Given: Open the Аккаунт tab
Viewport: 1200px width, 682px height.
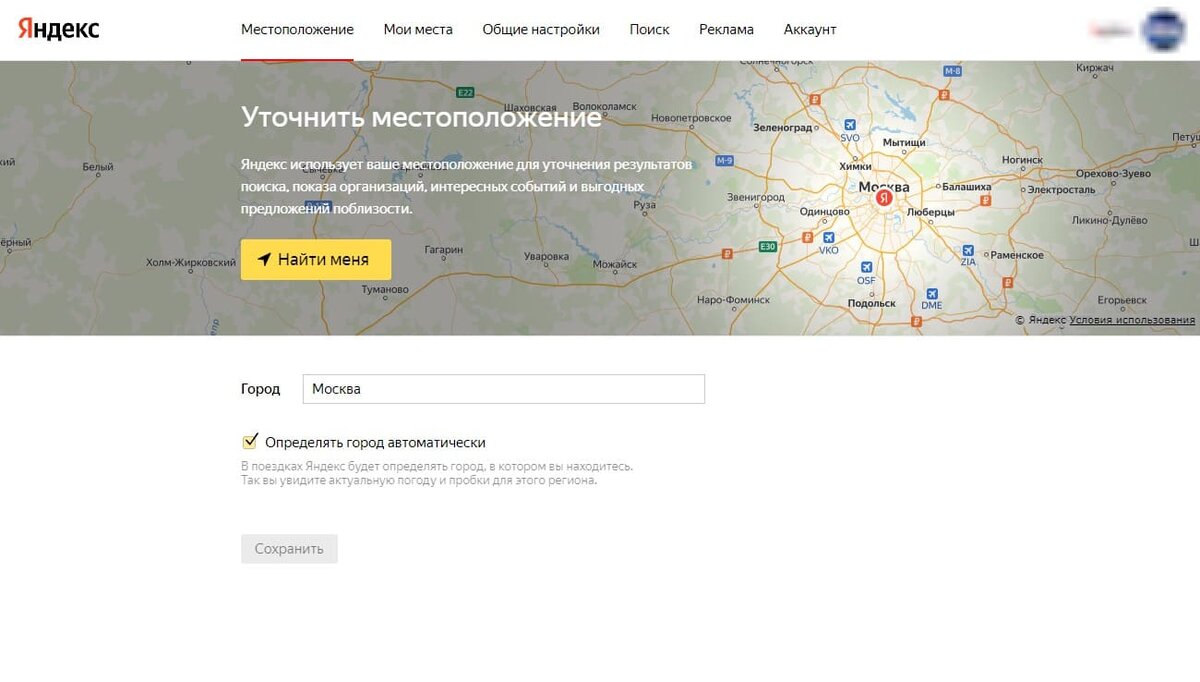Looking at the screenshot, I should 810,30.
